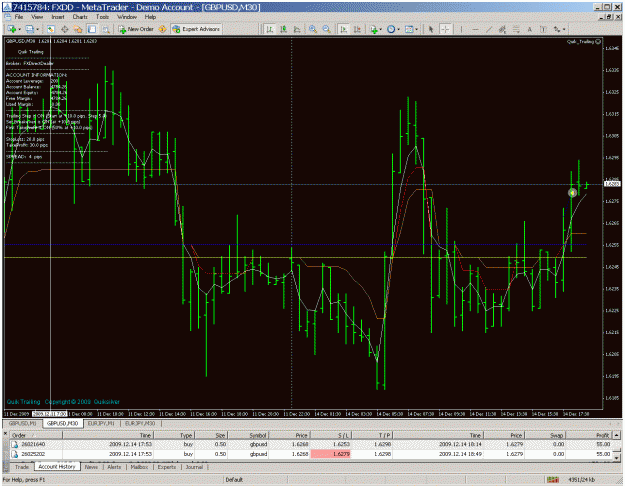Open the Tools menu
Screen dimensions: 625x486
click(x=102, y=17)
